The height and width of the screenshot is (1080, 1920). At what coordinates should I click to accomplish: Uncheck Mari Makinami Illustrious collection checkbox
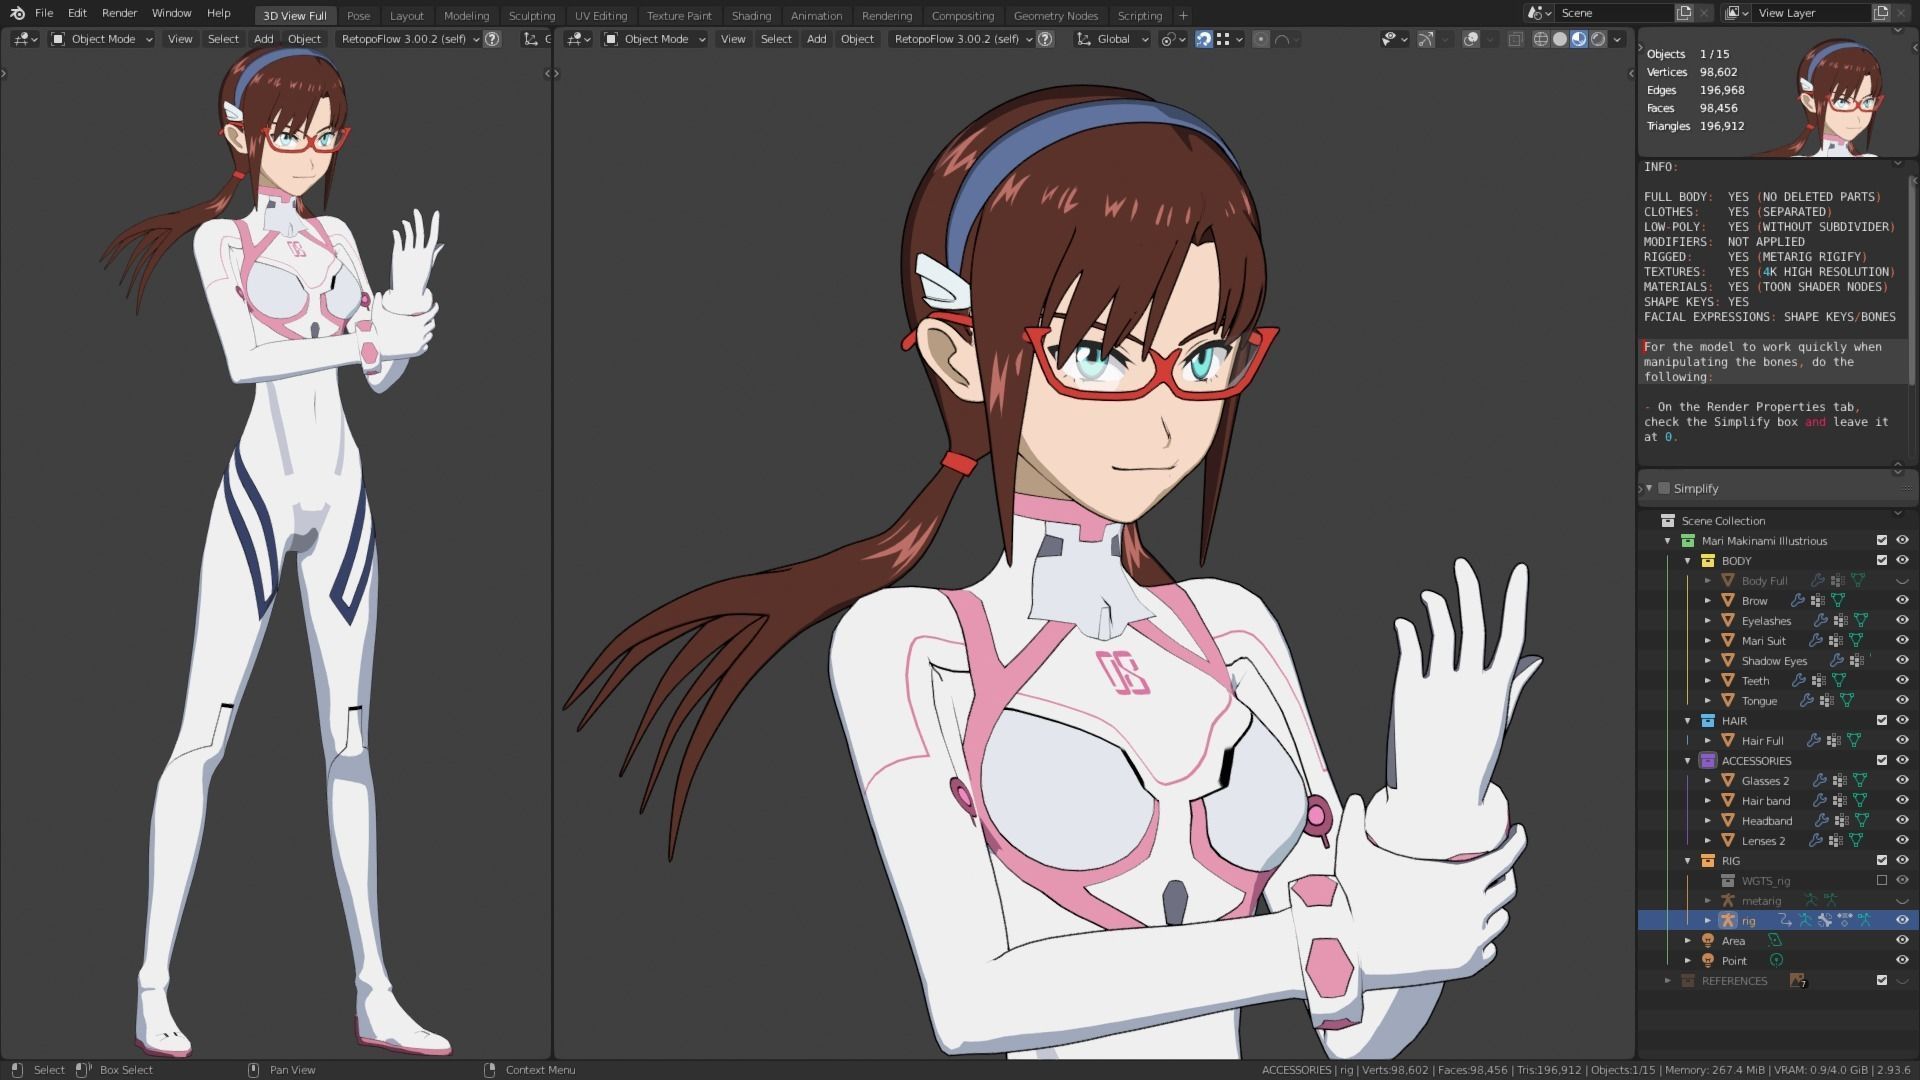(x=1882, y=540)
